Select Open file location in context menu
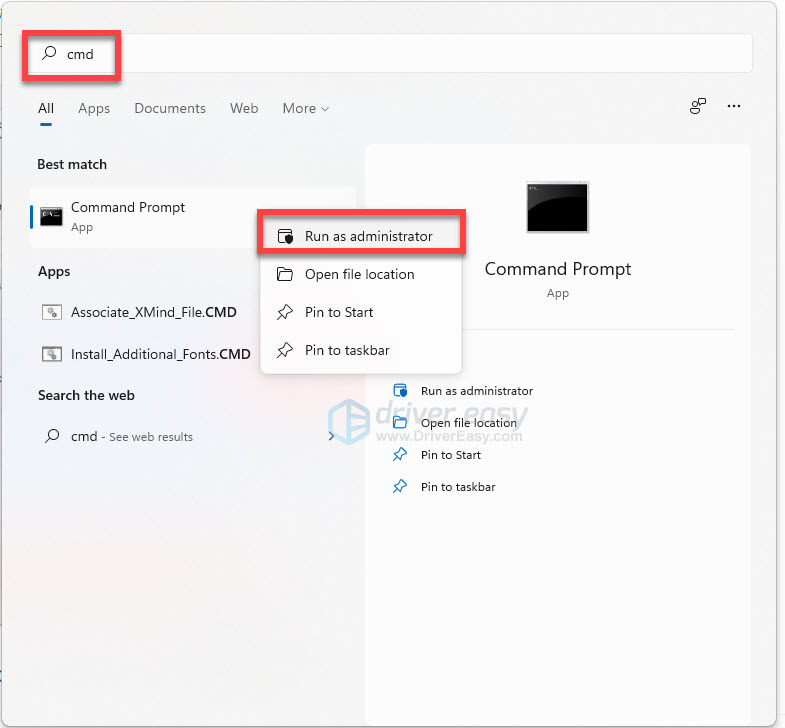This screenshot has height=728, width=785. (x=359, y=275)
